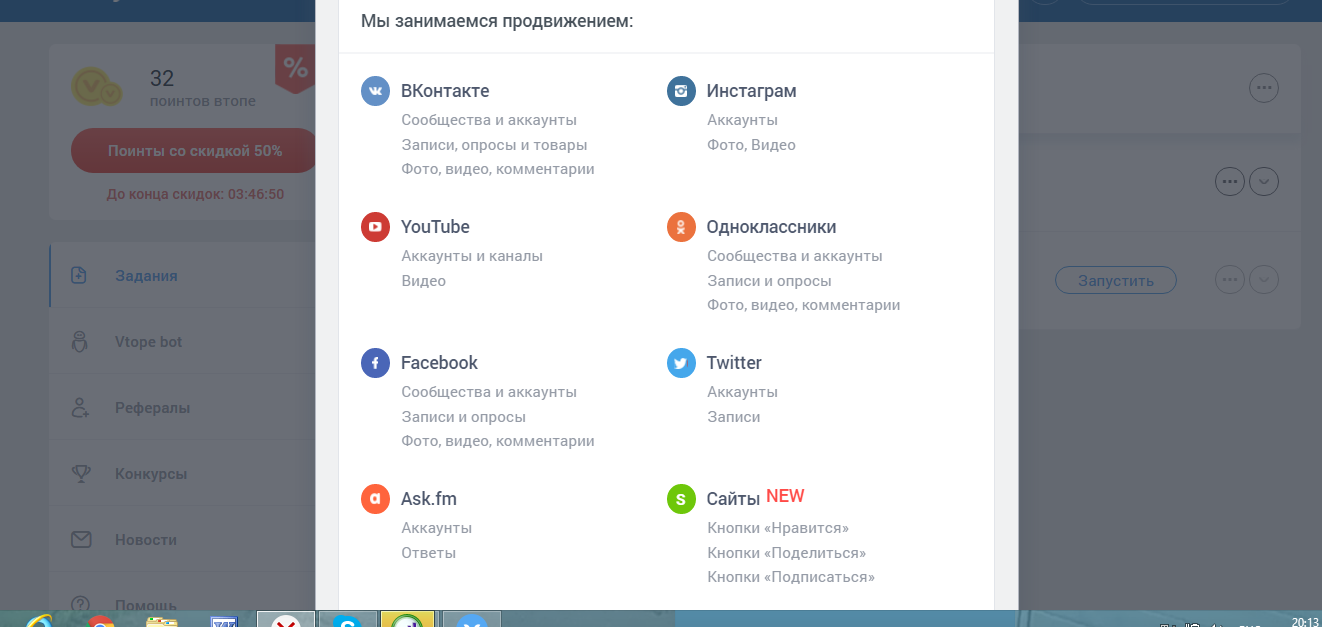
Task: Open Конкурсы with trophy icon
Action: (x=183, y=474)
